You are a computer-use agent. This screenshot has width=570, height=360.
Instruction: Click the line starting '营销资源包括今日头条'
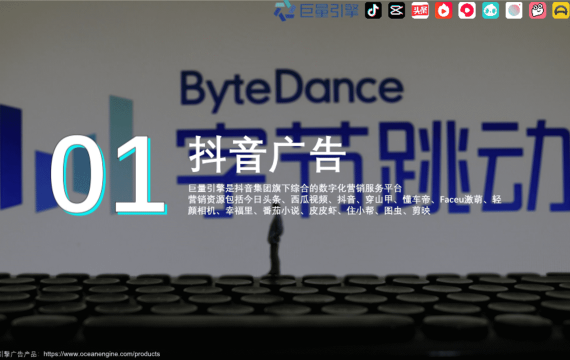(x=345, y=199)
